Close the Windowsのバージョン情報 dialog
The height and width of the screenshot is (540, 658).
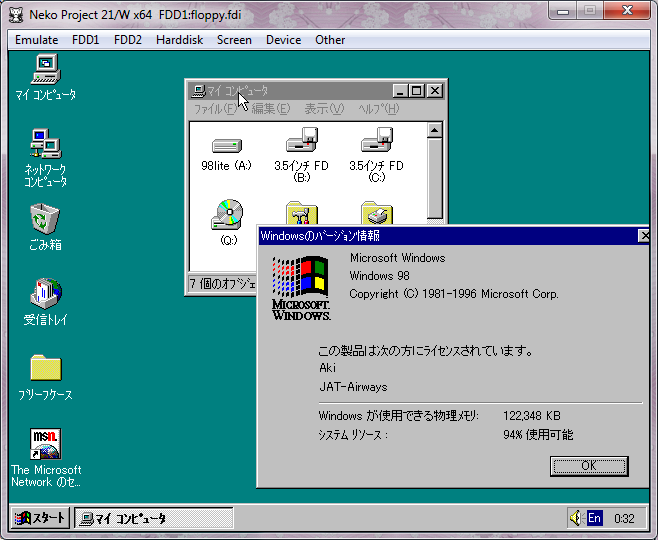pyautogui.click(x=644, y=236)
